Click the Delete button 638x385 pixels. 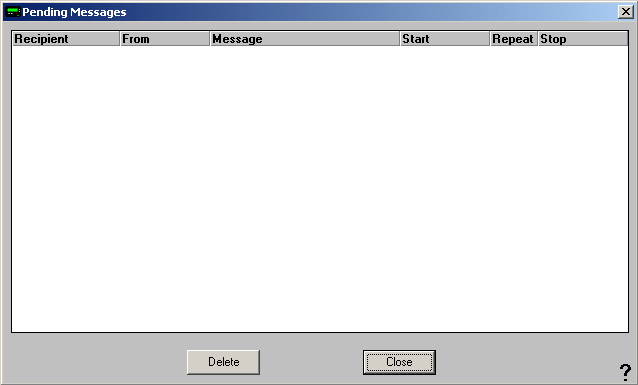pyautogui.click(x=223, y=362)
